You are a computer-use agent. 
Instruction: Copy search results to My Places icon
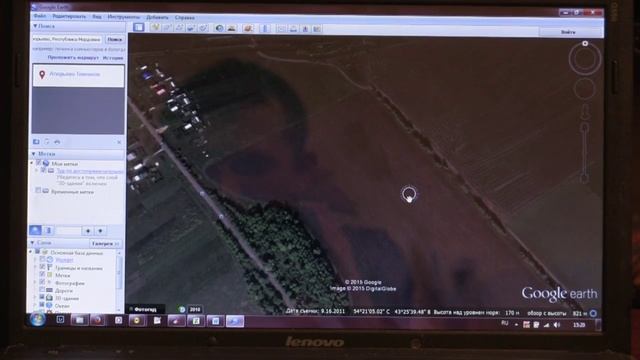pos(36,142)
